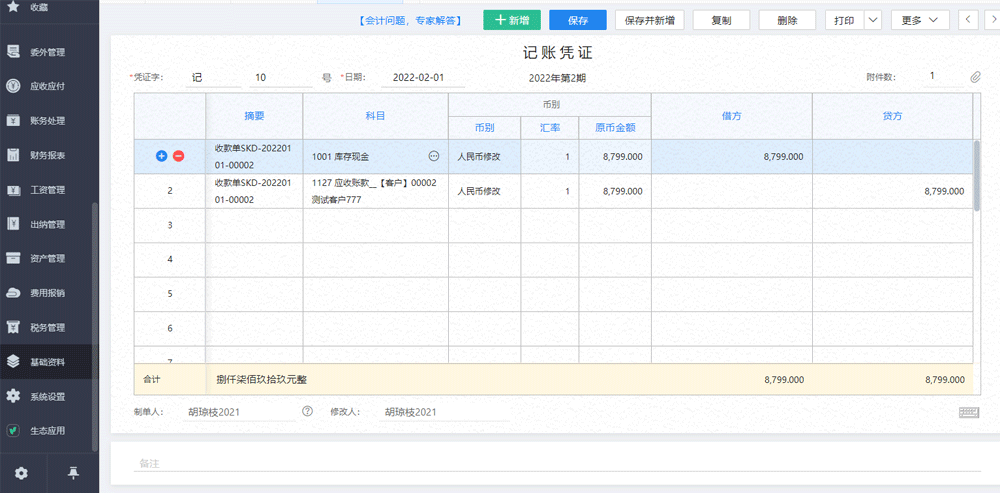Select 系统设置 menu label
This screenshot has width=1000, height=493.
coord(48,397)
